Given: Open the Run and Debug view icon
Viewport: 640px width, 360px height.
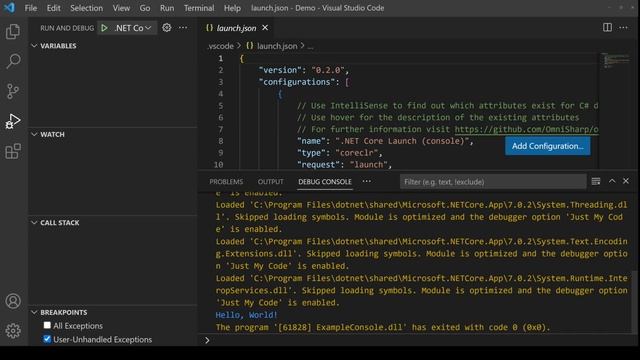Looking at the screenshot, I should click(x=13, y=121).
